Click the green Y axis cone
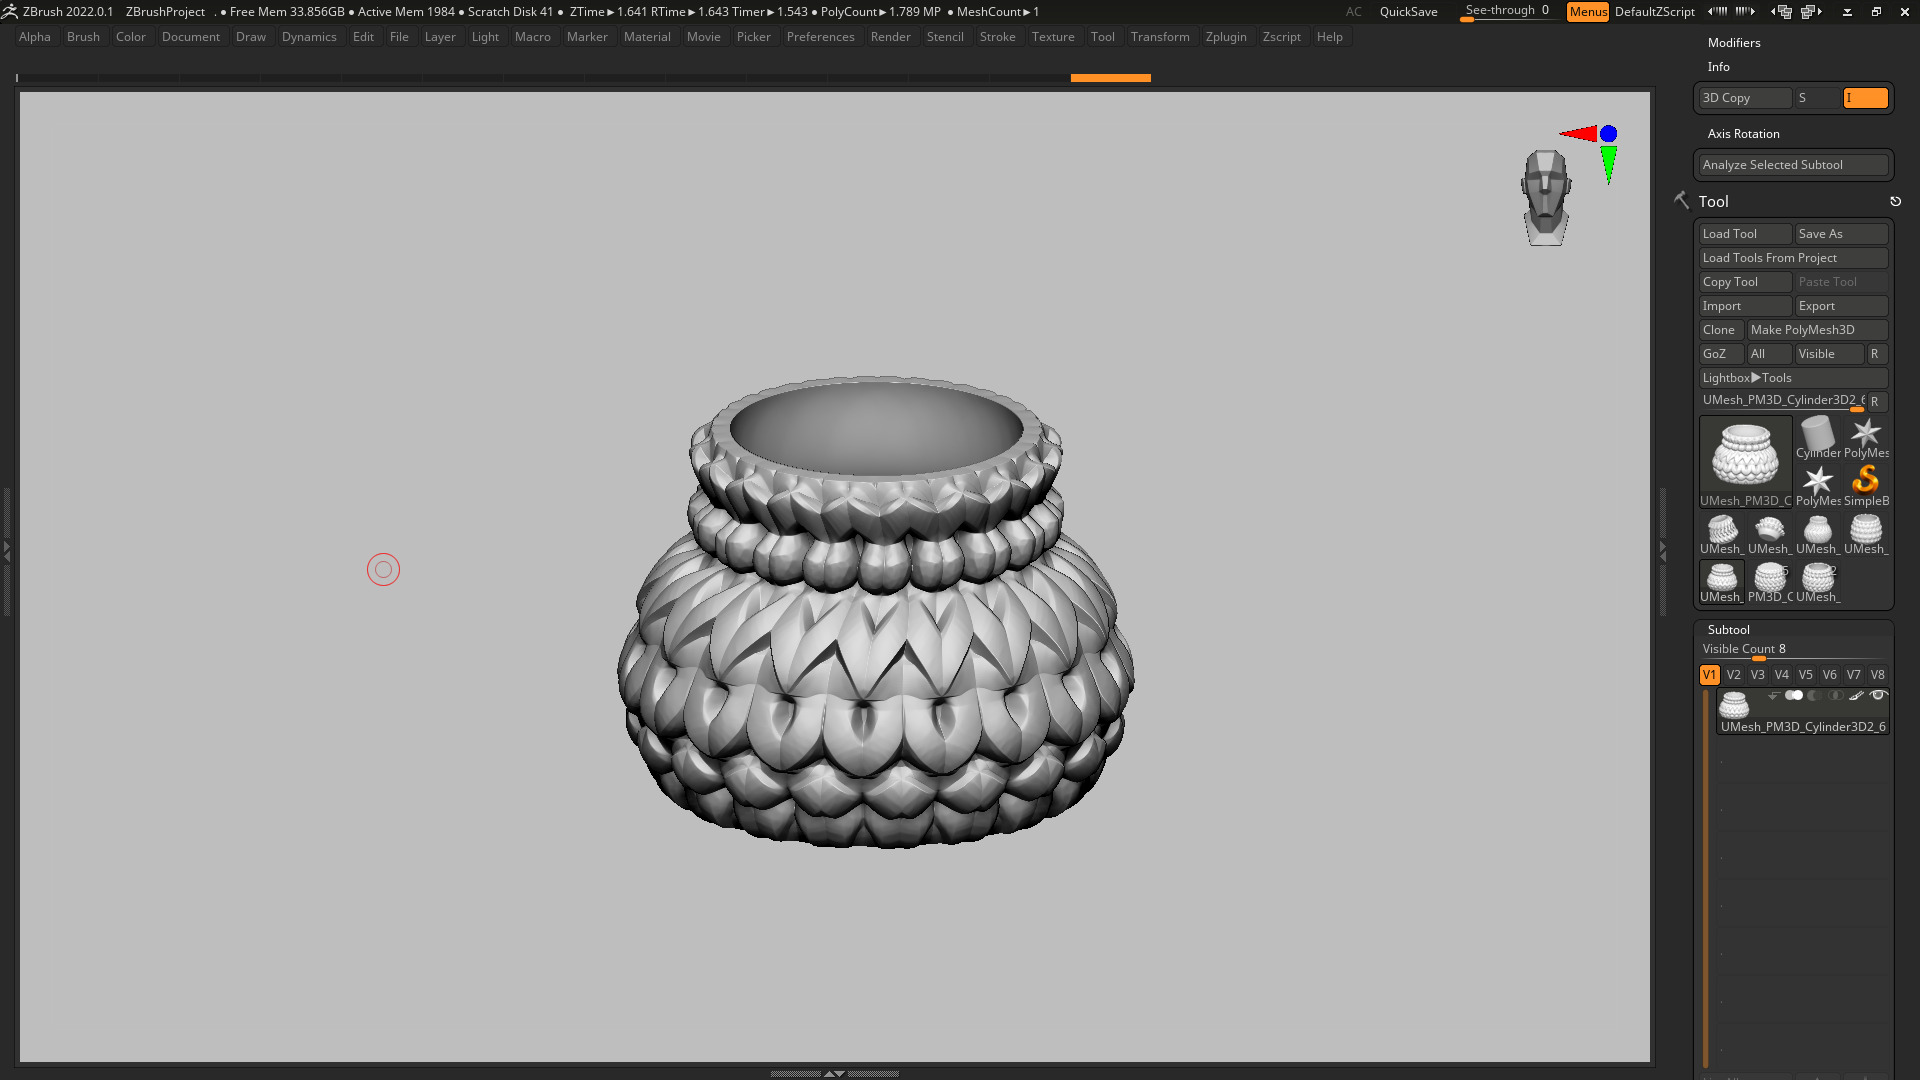Viewport: 1920px width, 1080px height. pos(1608,165)
